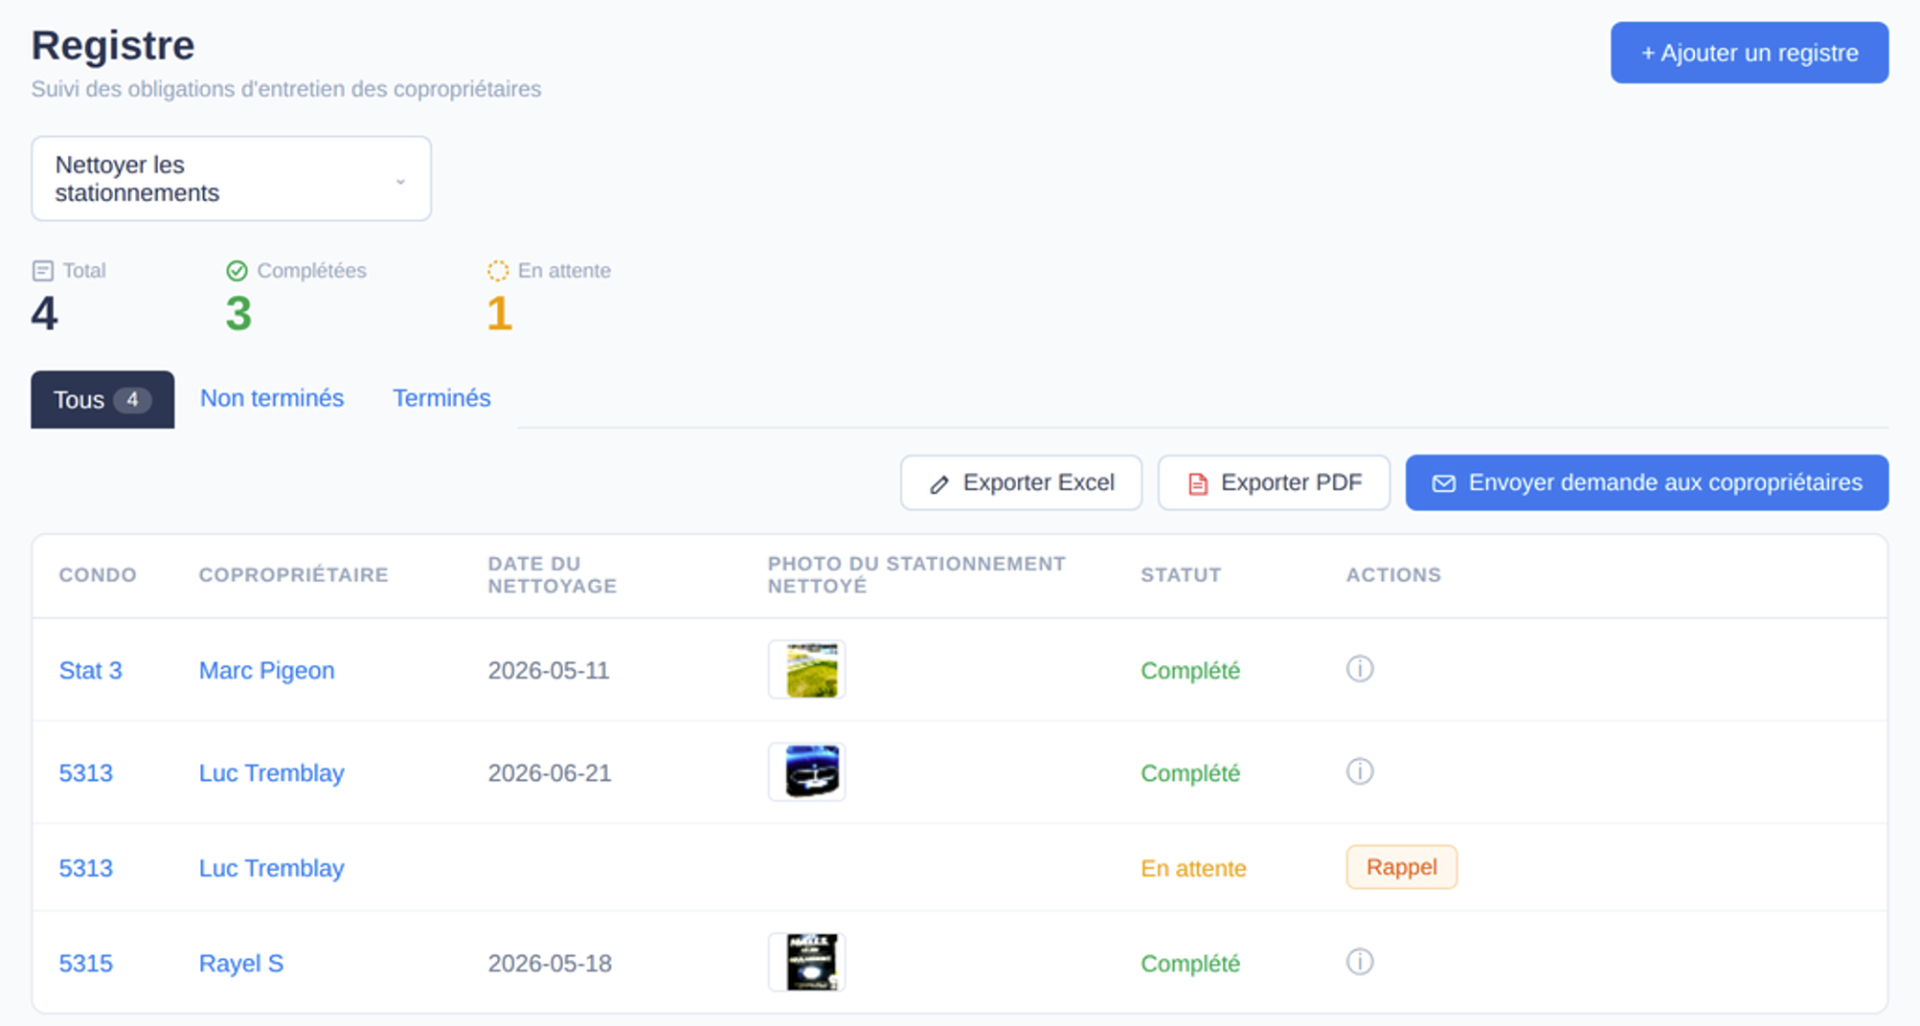The width and height of the screenshot is (1920, 1026).
Task: Select the Tous tab
Action: [102, 400]
